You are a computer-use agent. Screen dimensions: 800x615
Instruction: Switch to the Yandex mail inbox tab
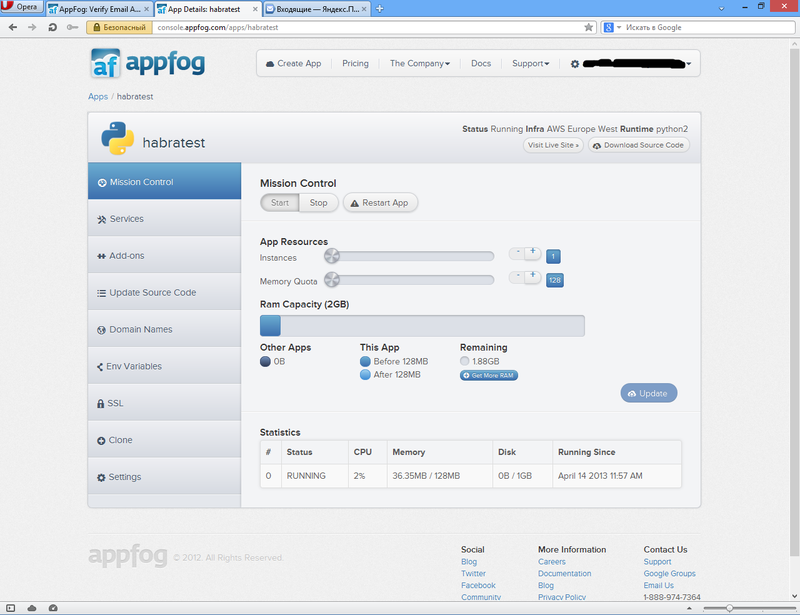pos(316,9)
